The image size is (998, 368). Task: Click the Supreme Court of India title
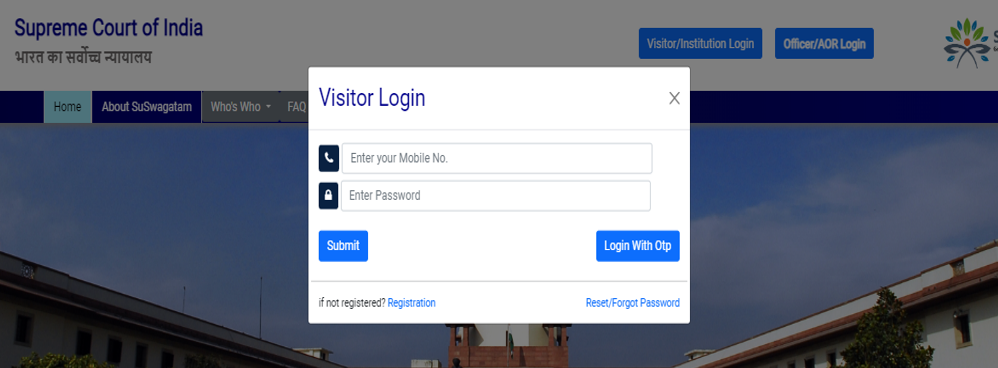click(109, 28)
